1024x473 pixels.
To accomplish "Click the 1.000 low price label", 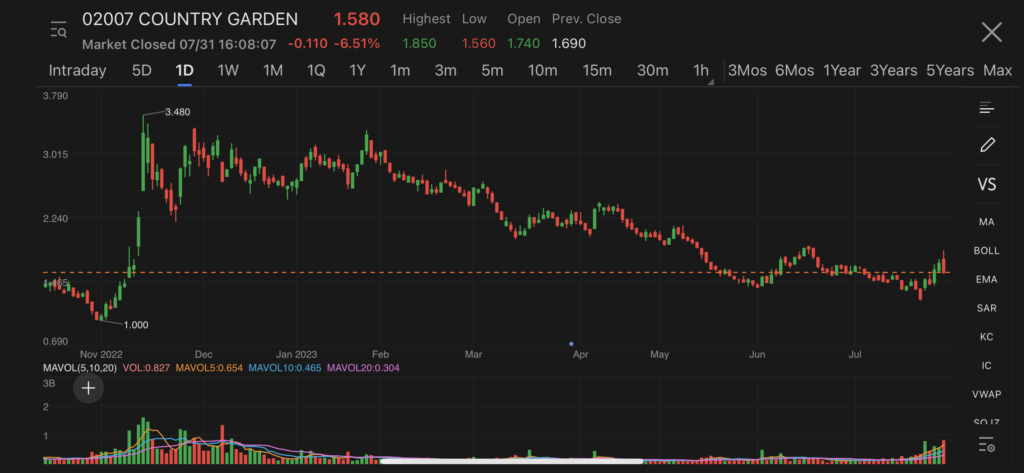I will (136, 325).
